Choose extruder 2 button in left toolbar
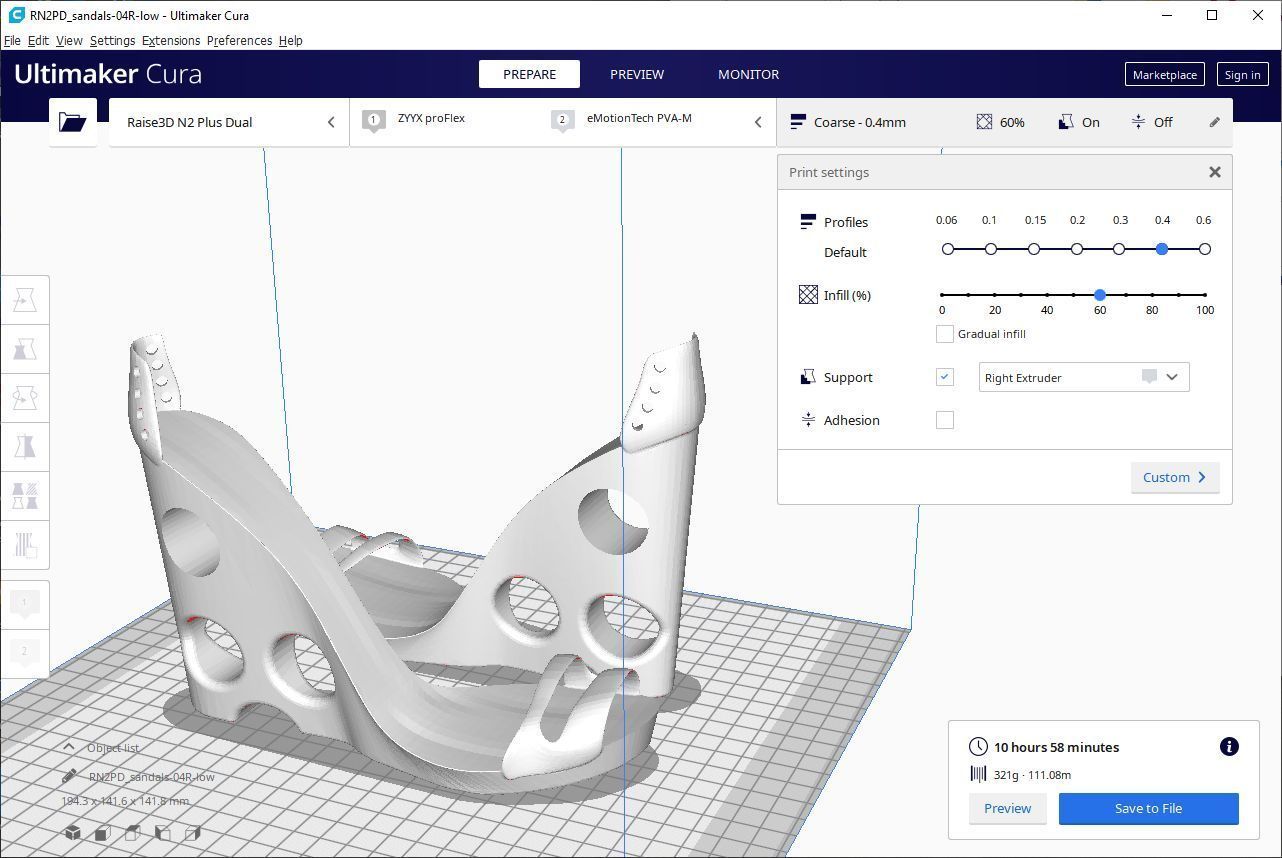 [x=25, y=652]
